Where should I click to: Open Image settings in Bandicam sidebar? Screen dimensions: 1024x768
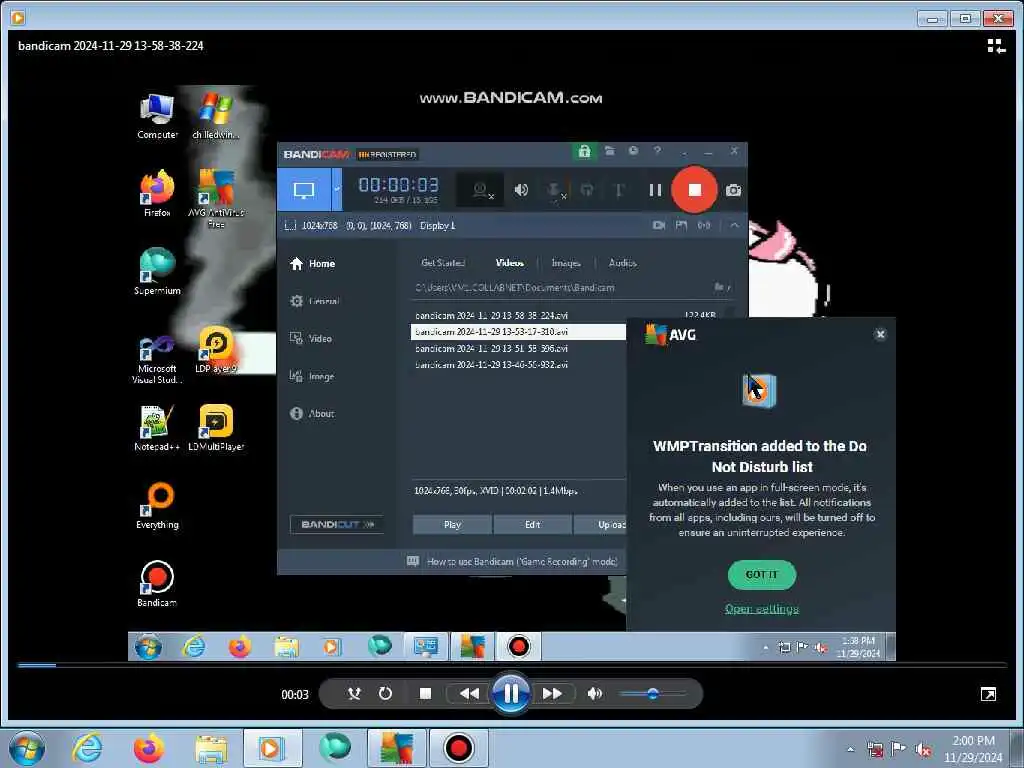312,376
